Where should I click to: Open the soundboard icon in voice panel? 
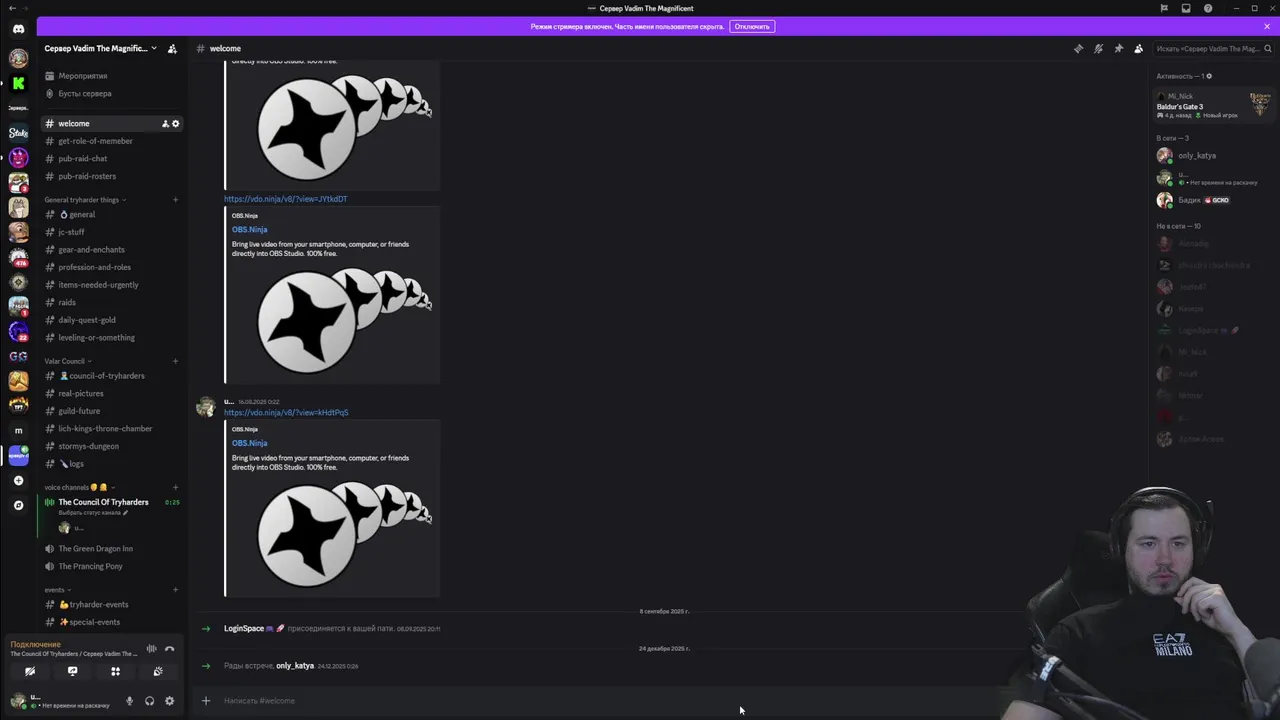coord(158,672)
